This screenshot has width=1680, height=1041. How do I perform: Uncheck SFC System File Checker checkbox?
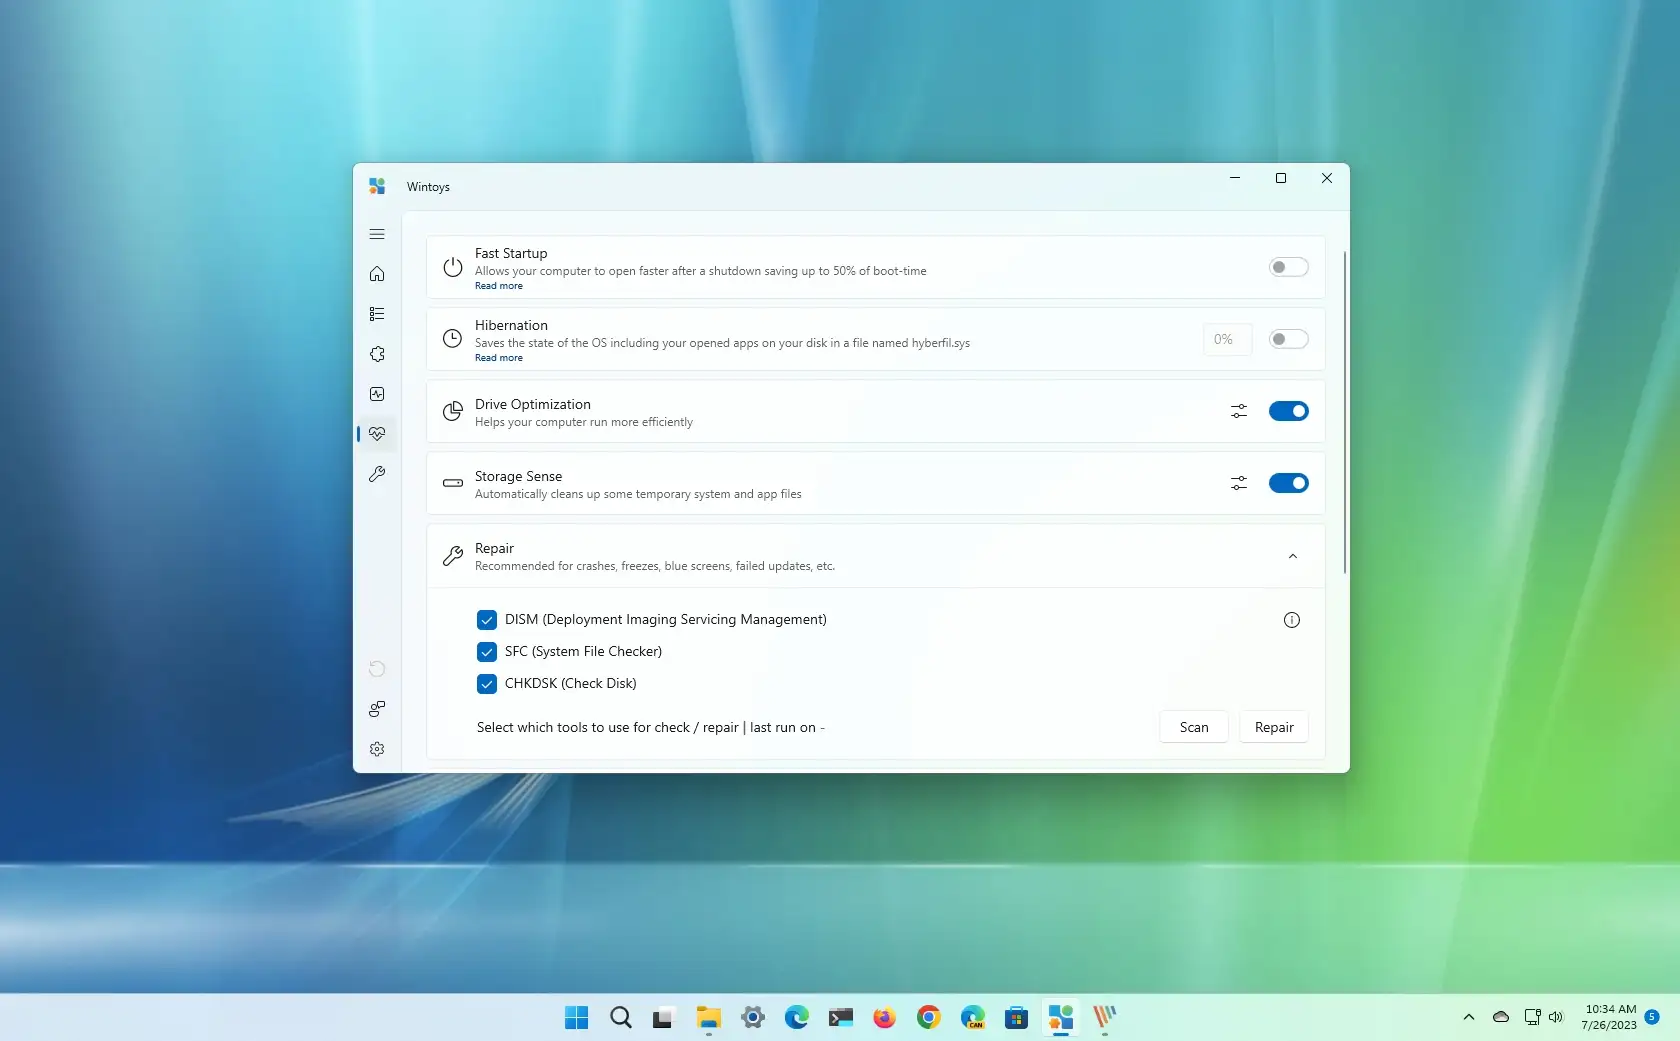point(487,652)
